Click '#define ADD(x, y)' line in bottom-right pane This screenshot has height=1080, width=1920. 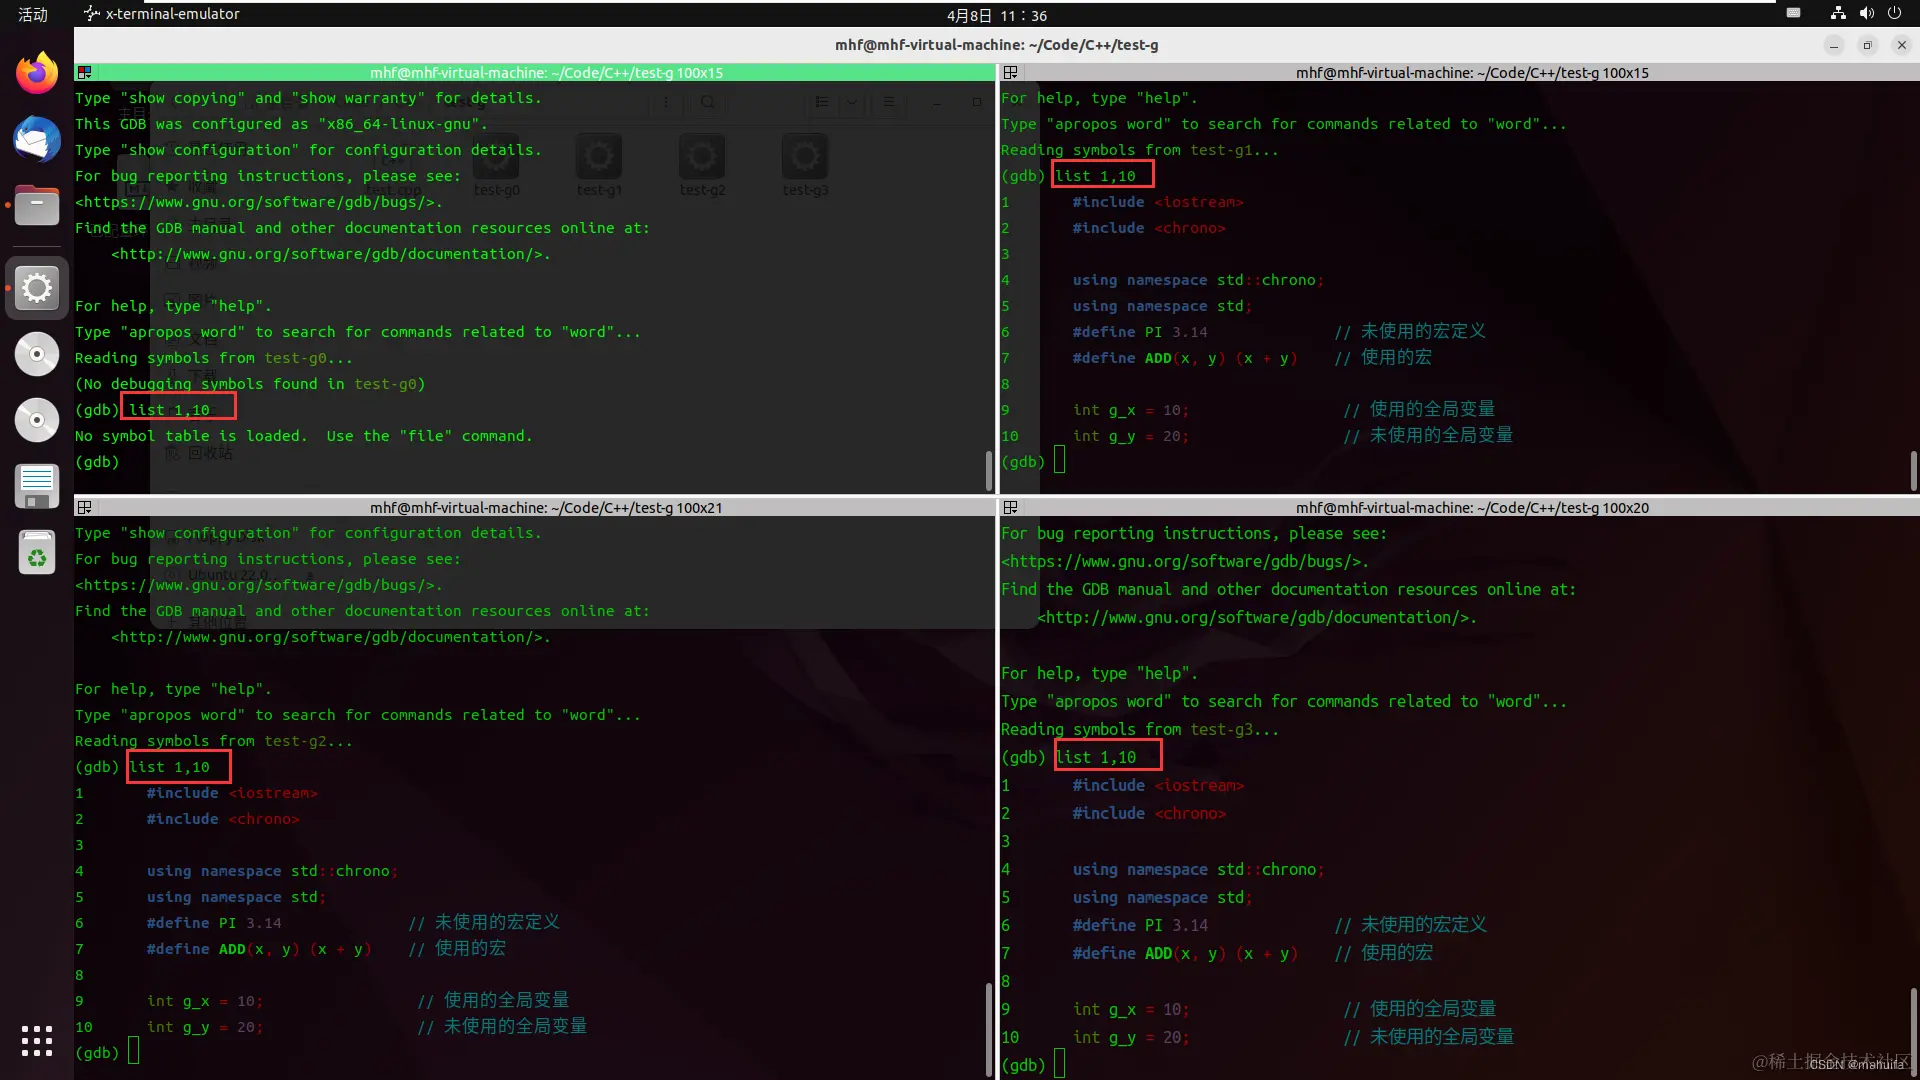pos(1185,954)
